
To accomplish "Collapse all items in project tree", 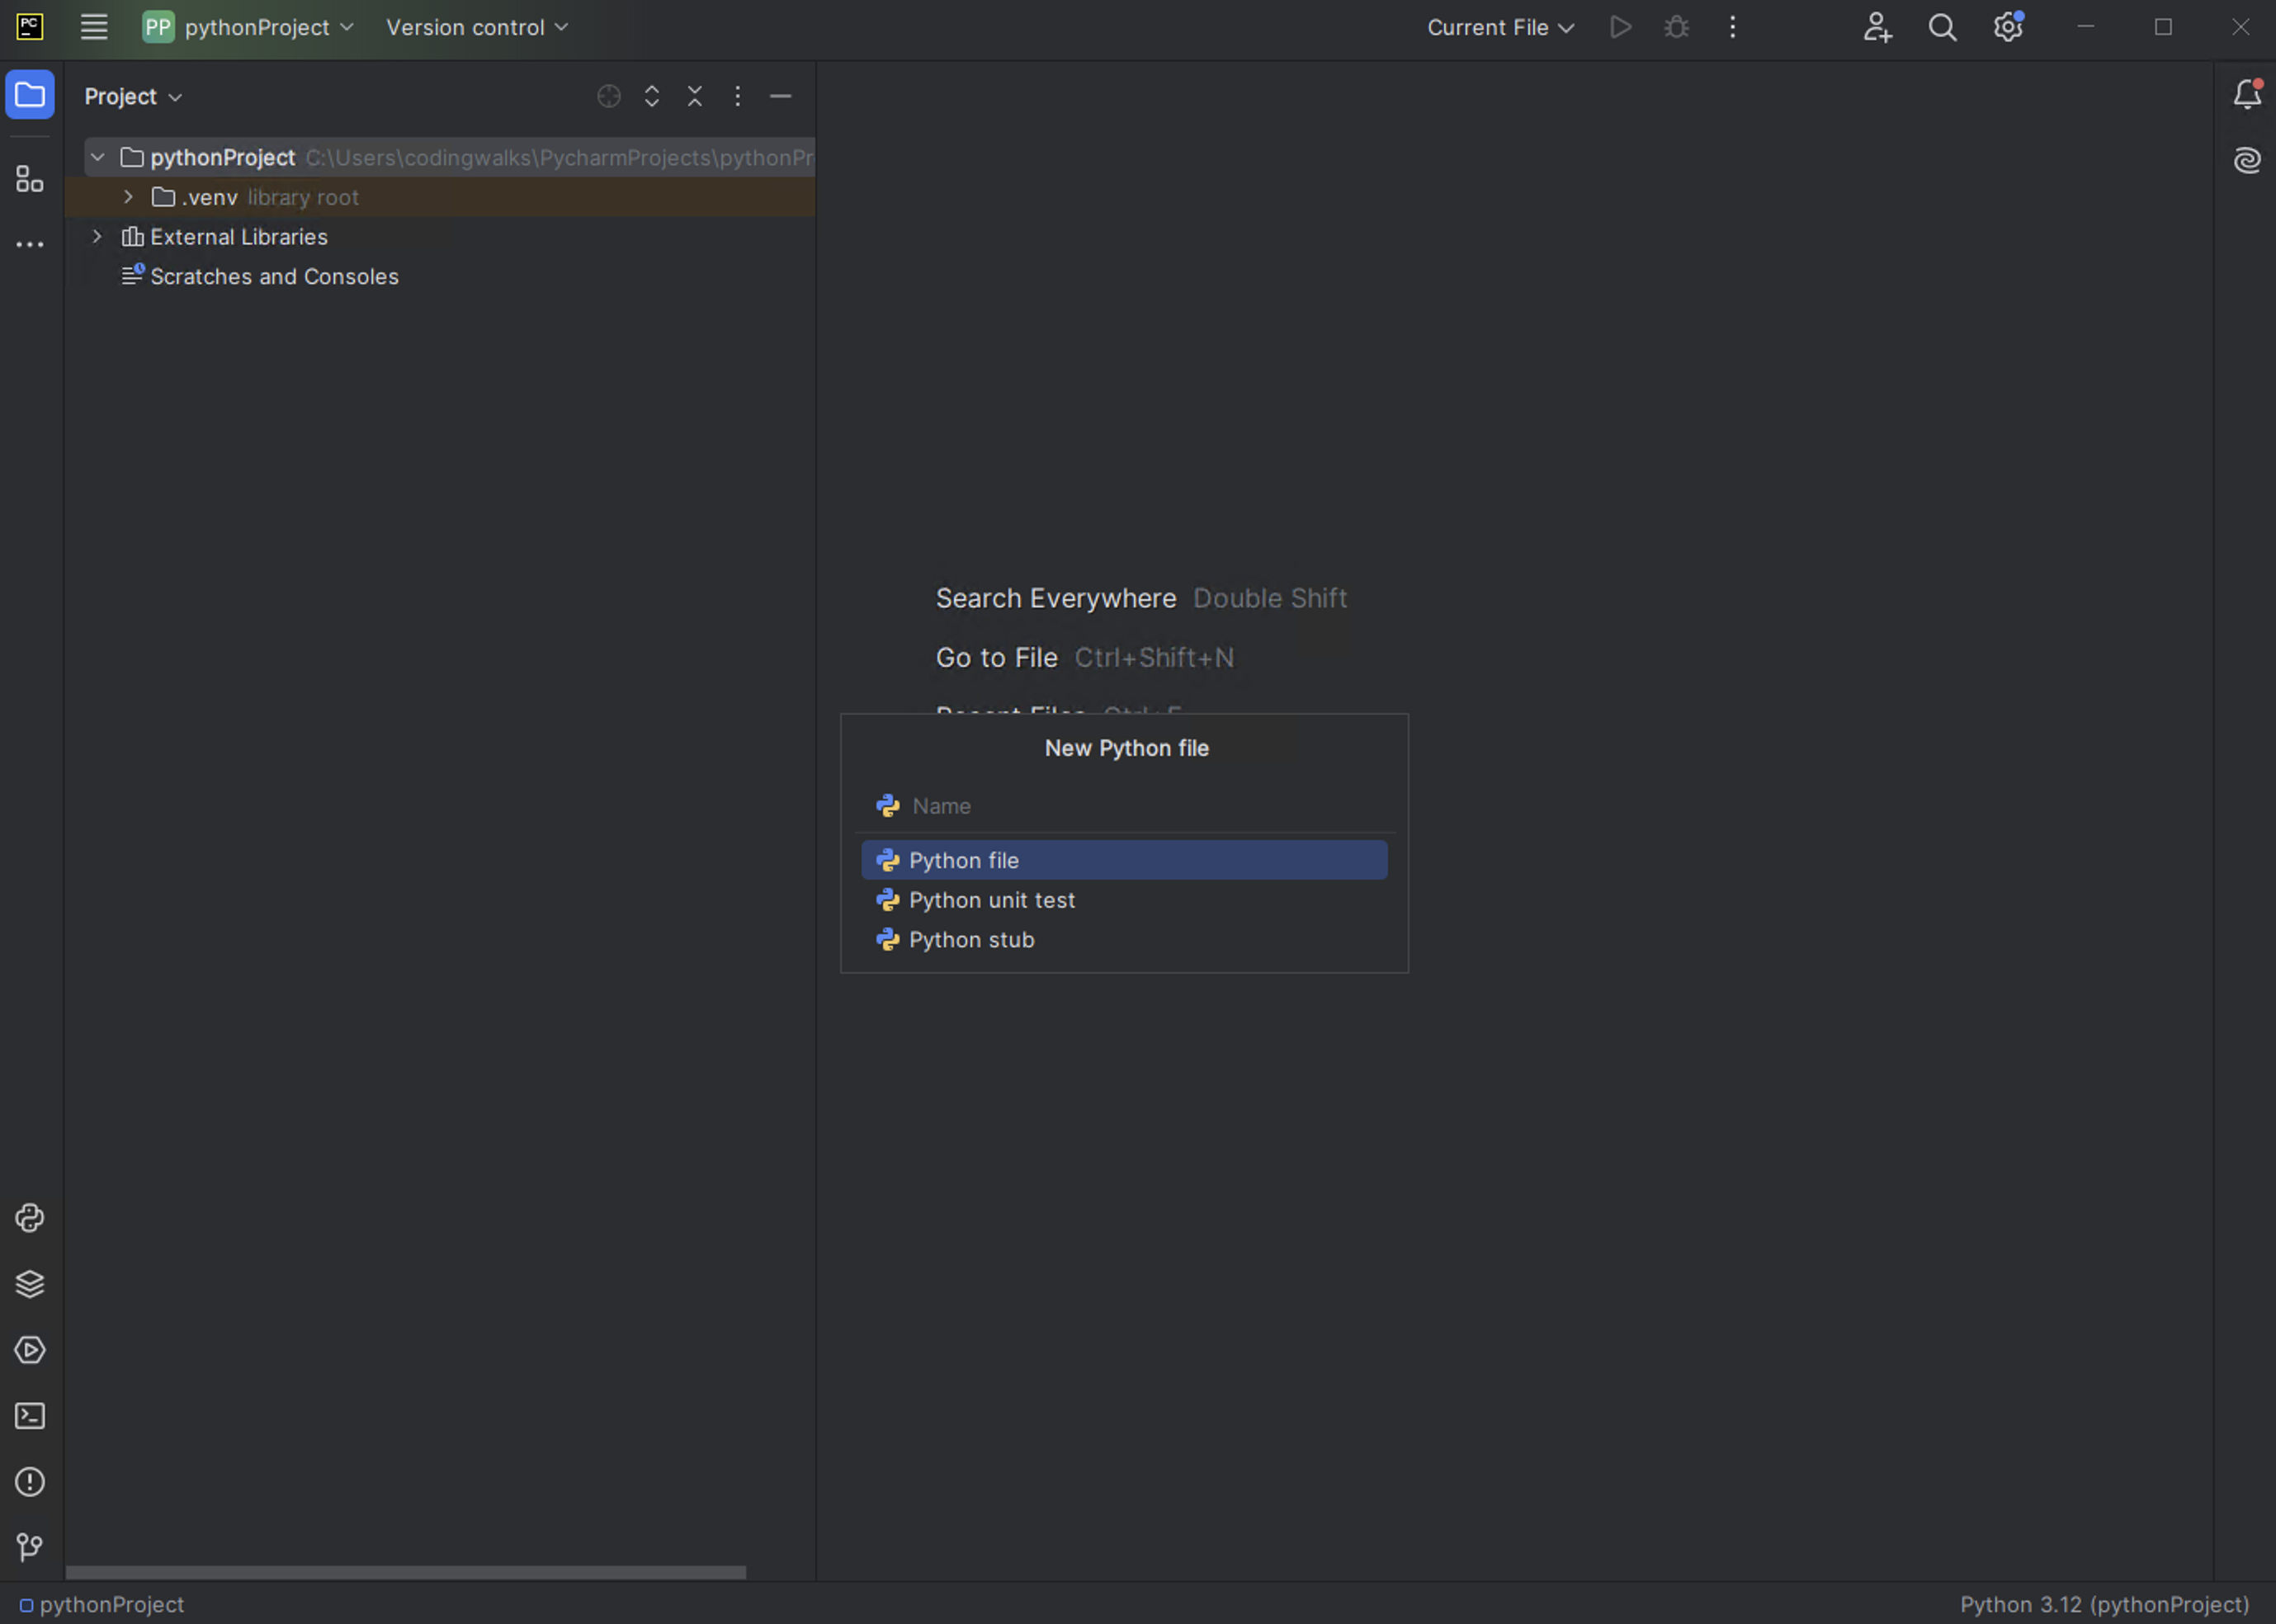I will click(x=695, y=96).
